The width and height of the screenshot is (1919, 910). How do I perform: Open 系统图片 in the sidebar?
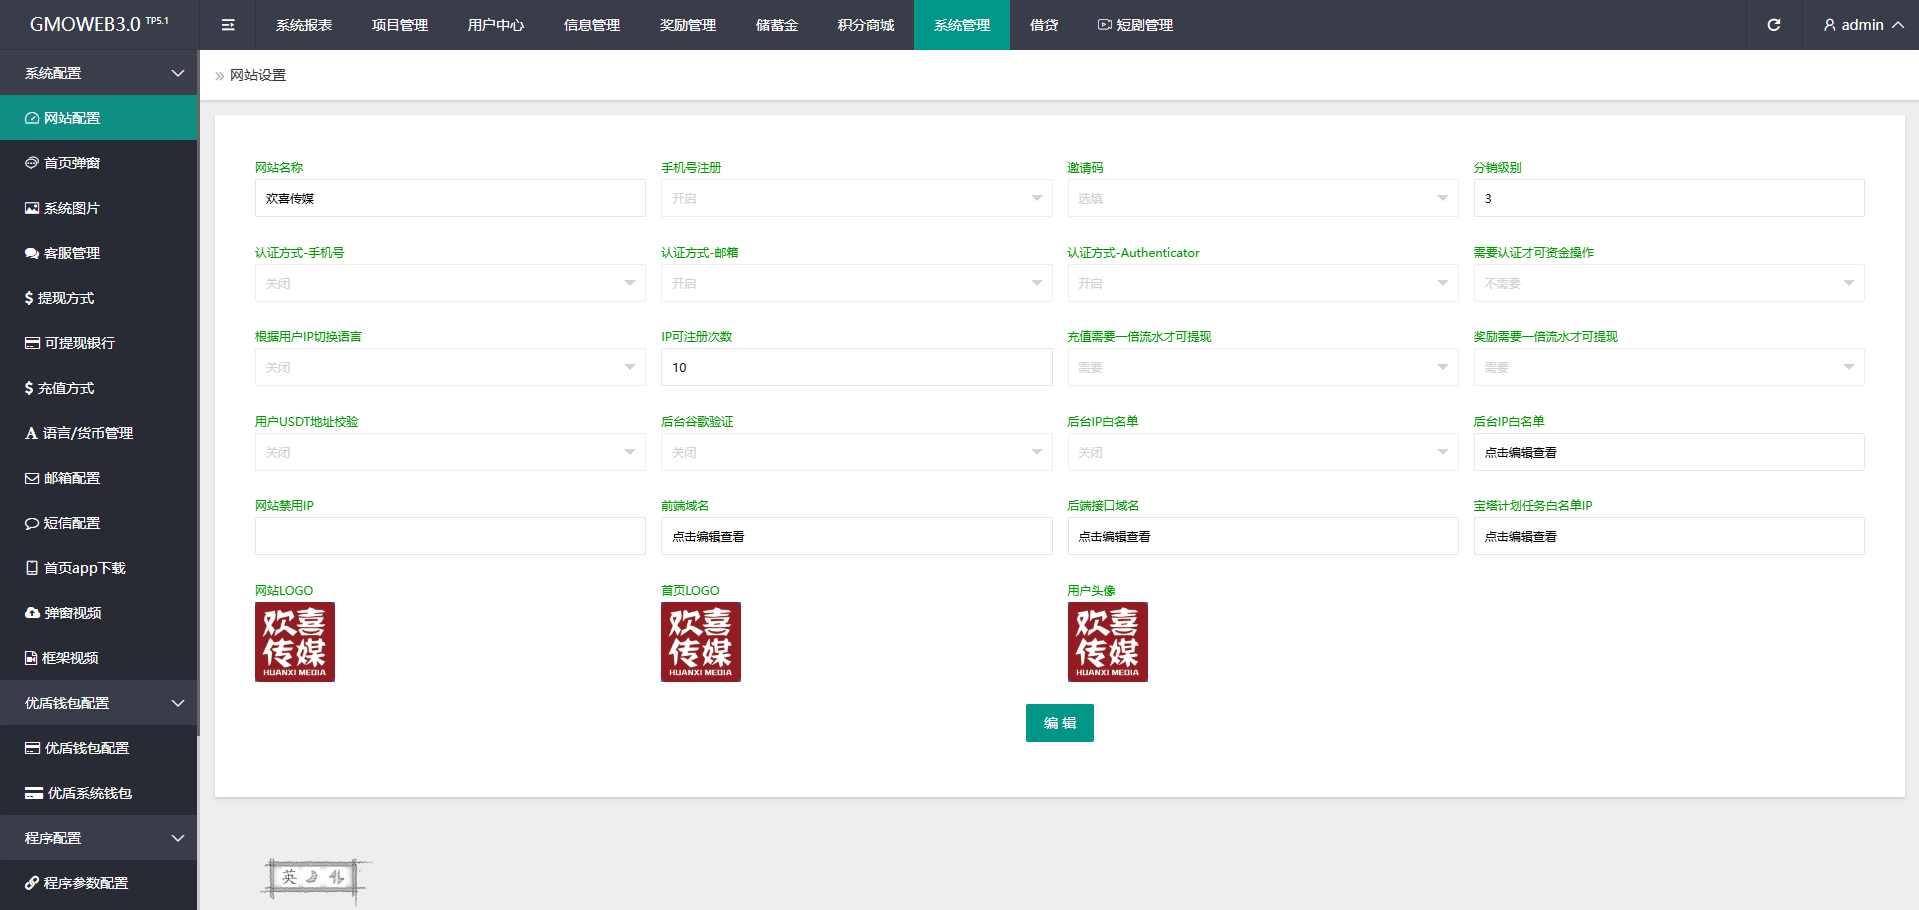(72, 208)
